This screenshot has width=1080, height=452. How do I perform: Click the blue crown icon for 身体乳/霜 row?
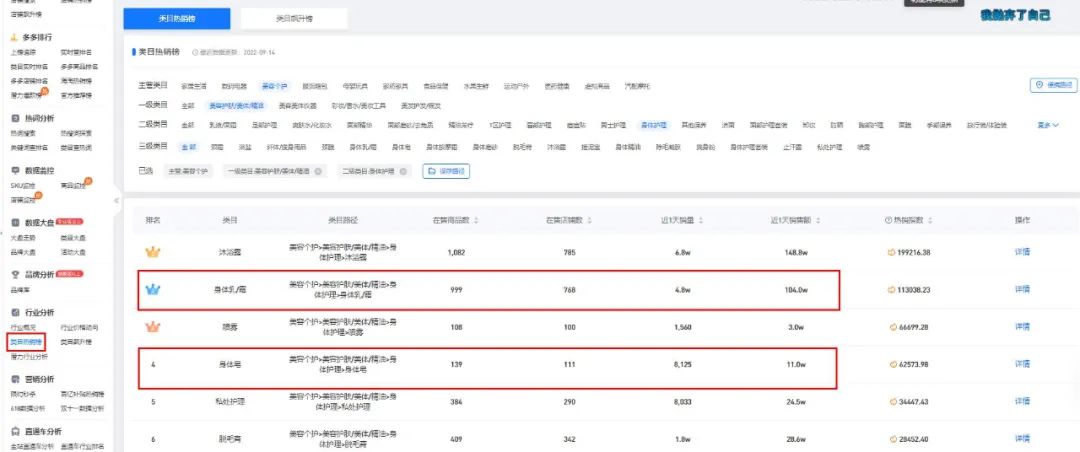(x=152, y=289)
